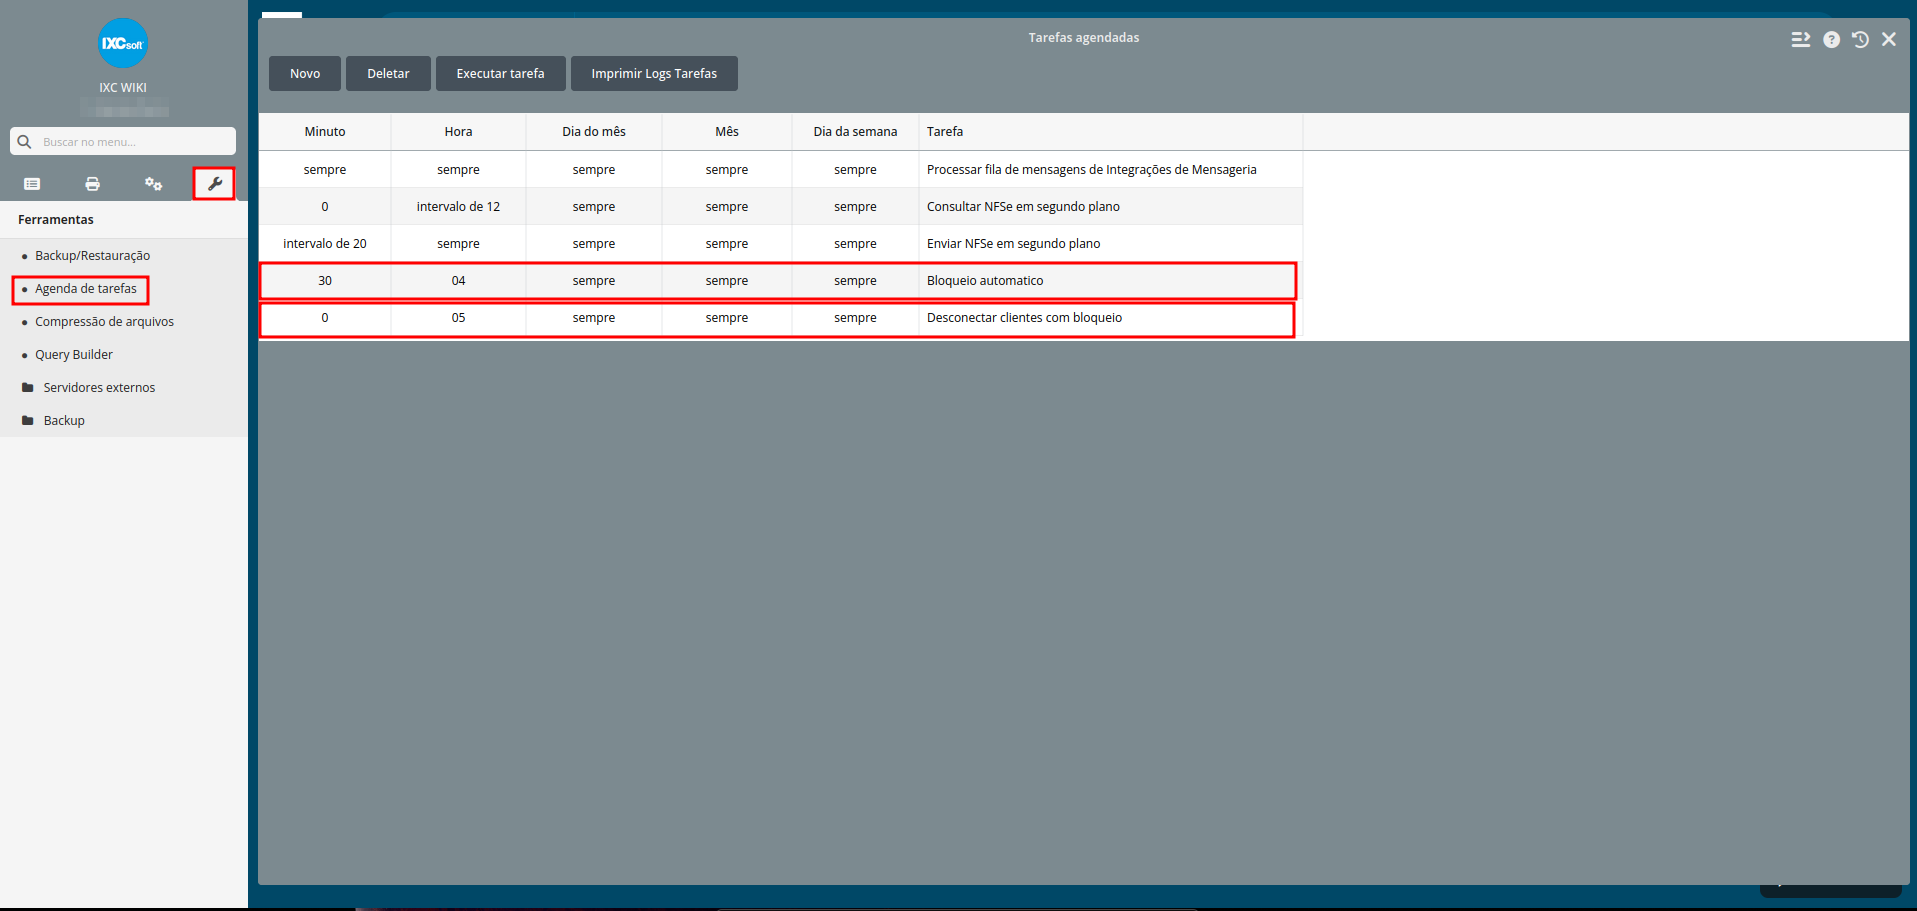Open the settings gears sidebar icon
The height and width of the screenshot is (911, 1917).
pos(153,184)
